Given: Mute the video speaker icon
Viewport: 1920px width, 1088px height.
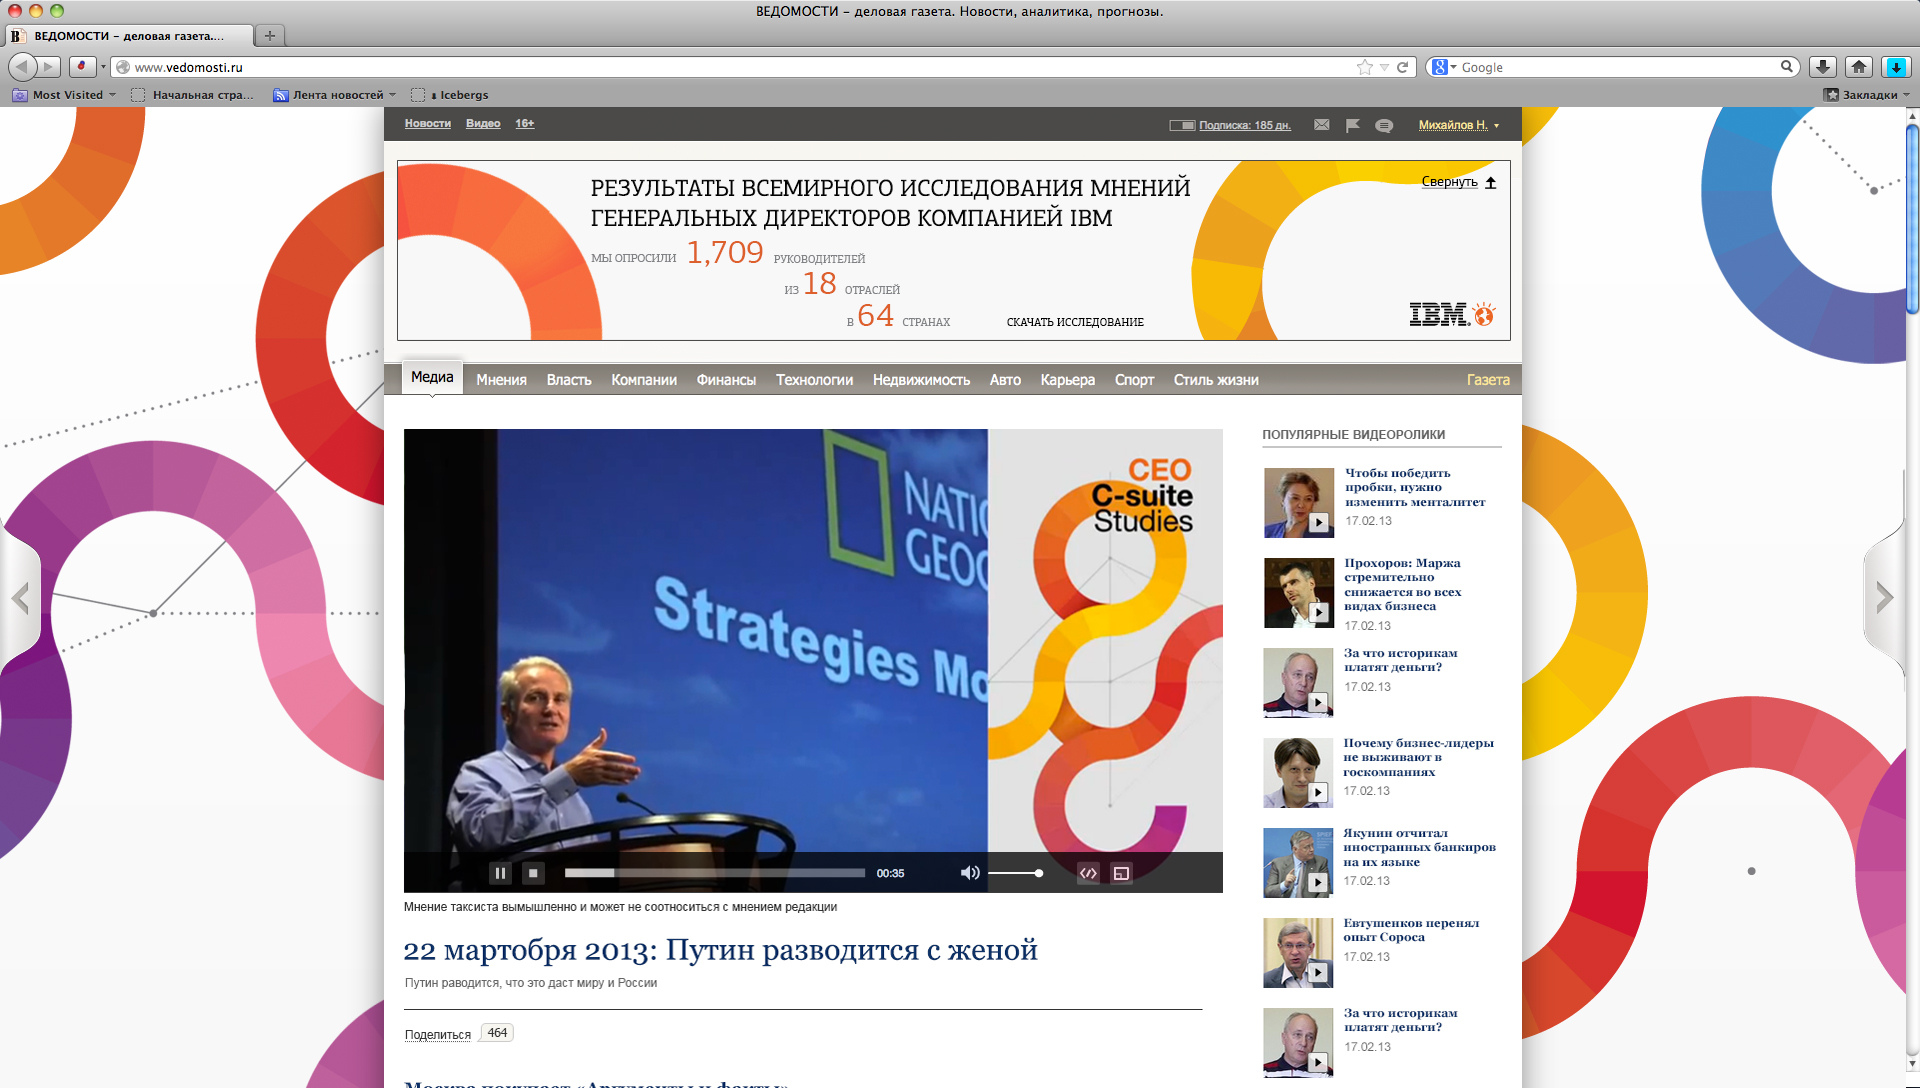Looking at the screenshot, I should [969, 873].
